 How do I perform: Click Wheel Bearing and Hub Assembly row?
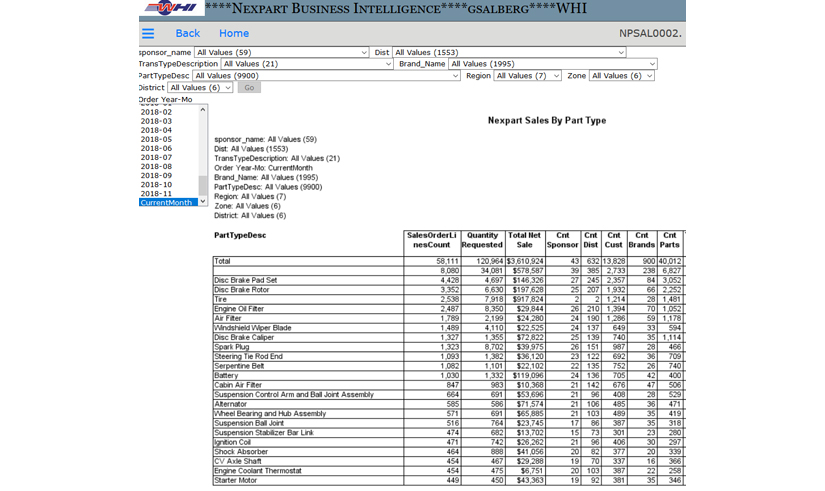pyautogui.click(x=447, y=414)
